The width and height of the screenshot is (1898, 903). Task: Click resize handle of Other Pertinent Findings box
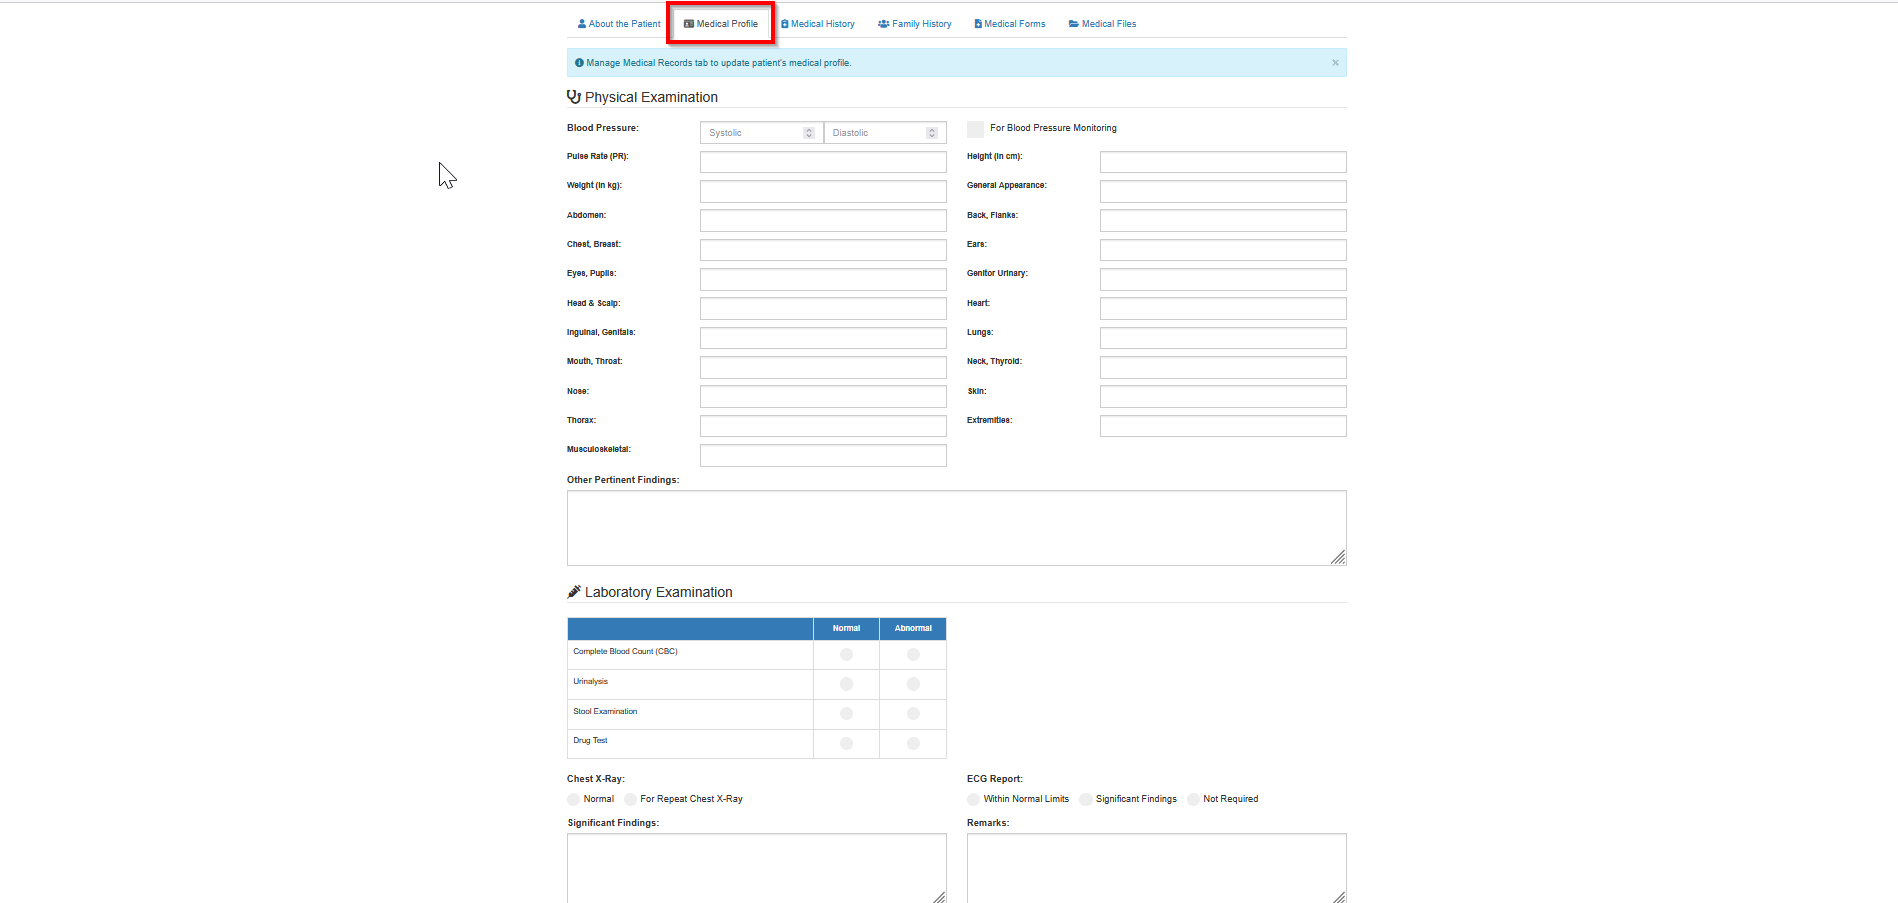(x=1338, y=557)
